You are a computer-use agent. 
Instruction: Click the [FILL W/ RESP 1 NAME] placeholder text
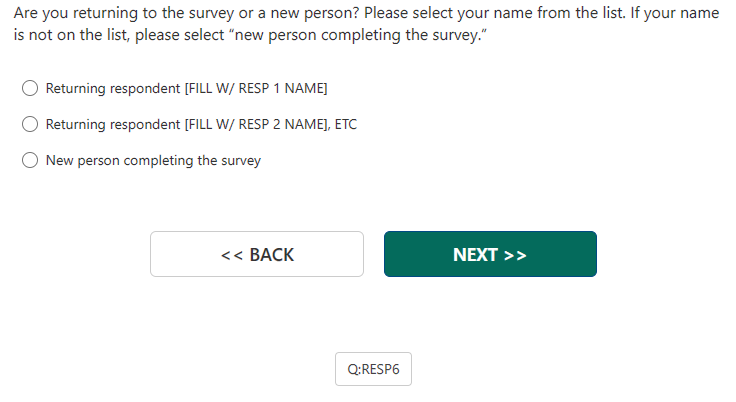(x=255, y=88)
